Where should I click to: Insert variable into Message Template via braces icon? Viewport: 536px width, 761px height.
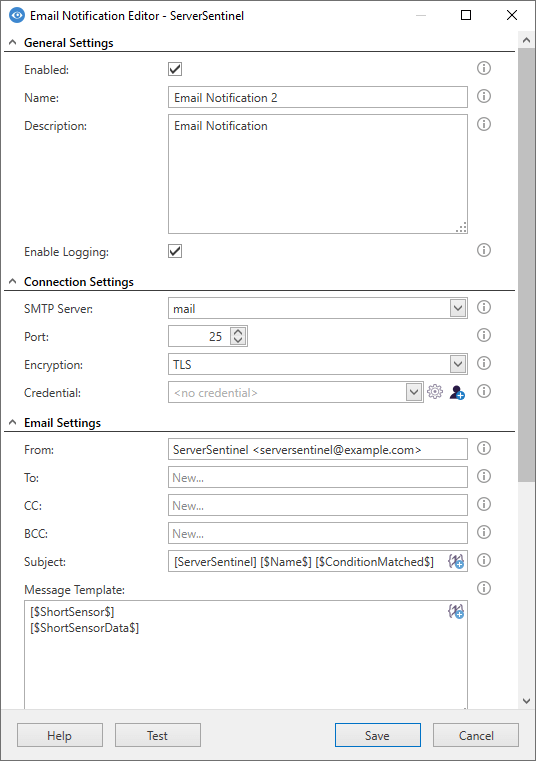tap(456, 612)
